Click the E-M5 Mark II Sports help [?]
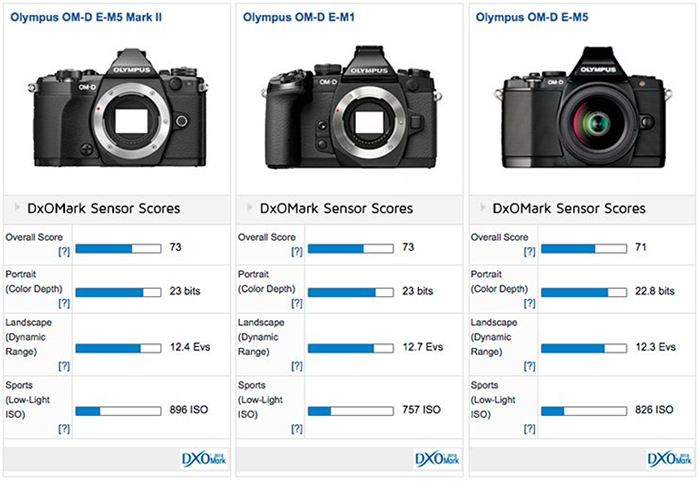The width and height of the screenshot is (700, 481). click(x=63, y=428)
